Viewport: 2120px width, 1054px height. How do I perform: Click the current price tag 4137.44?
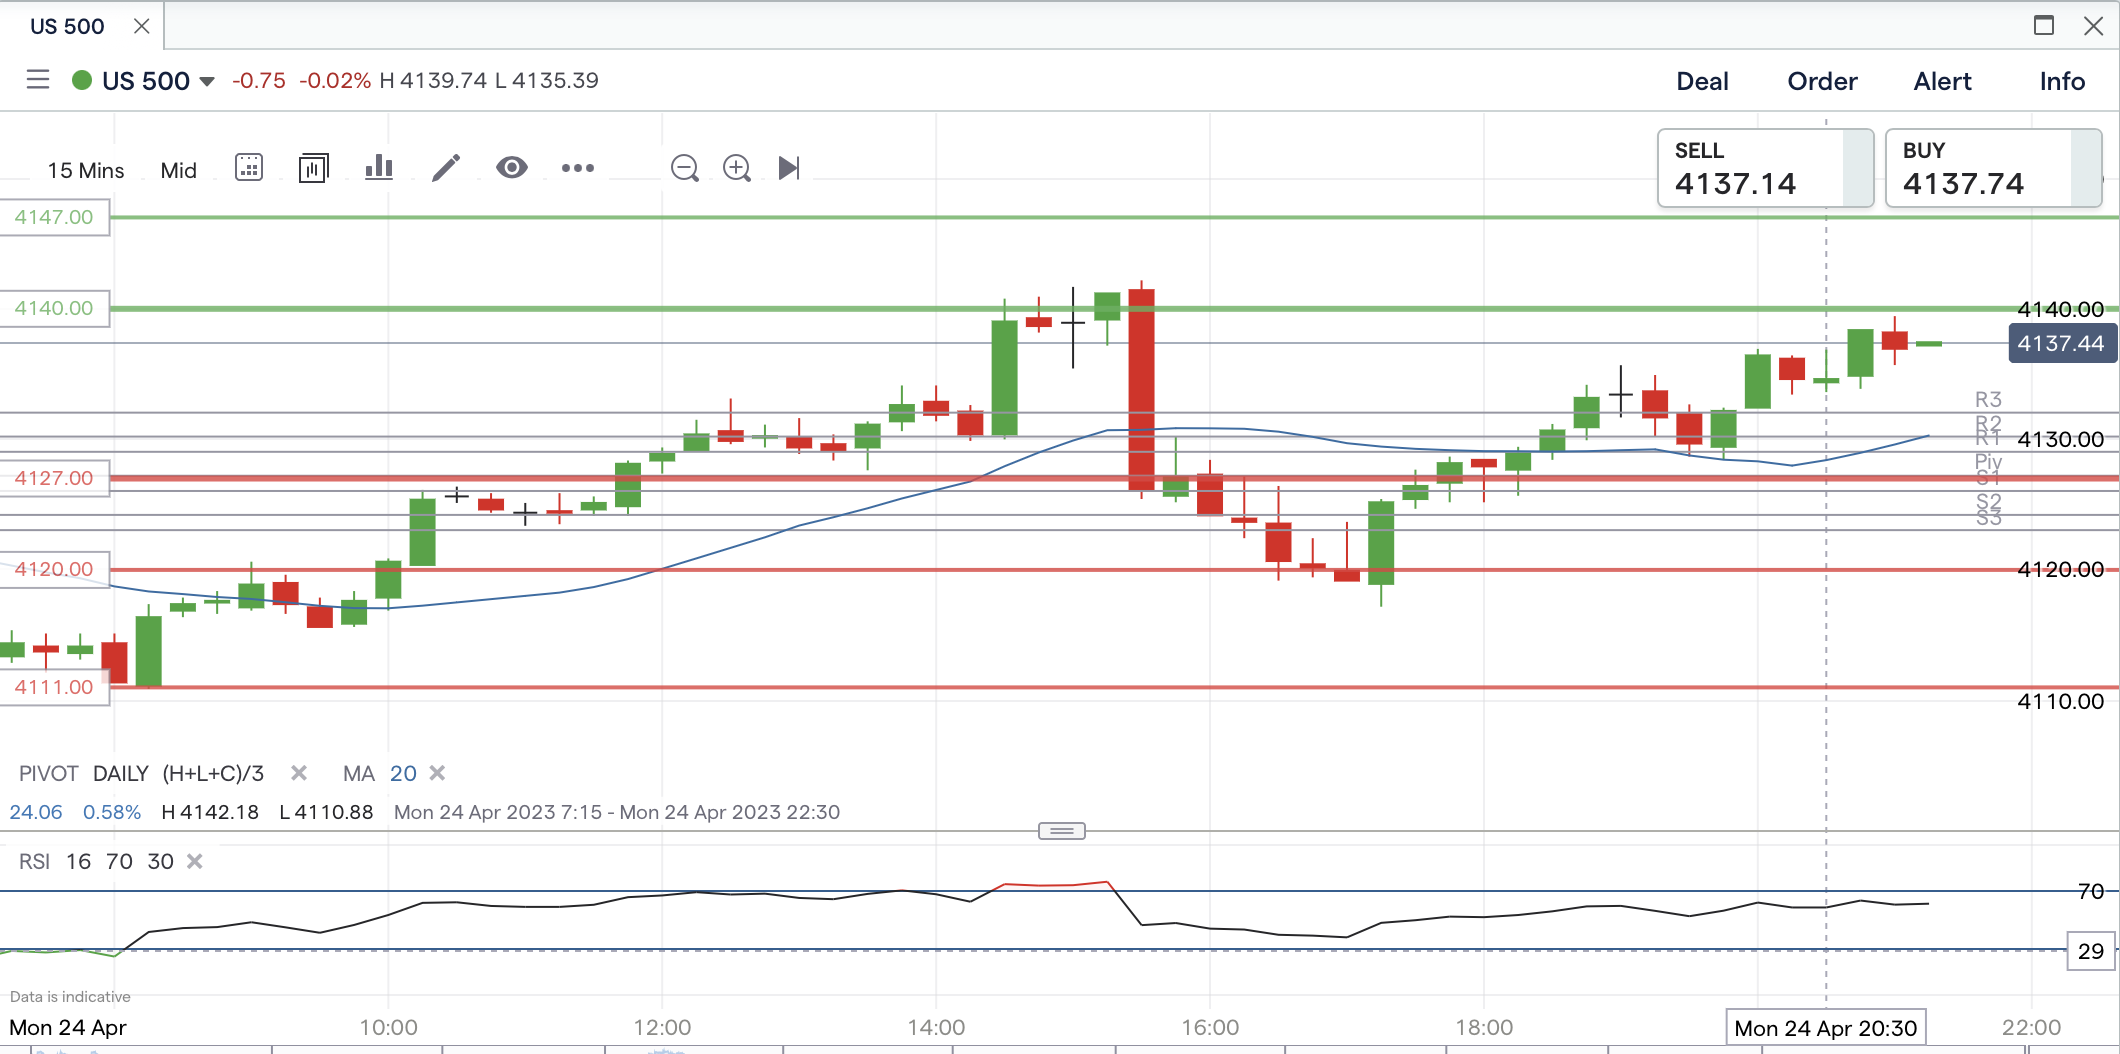(x=2061, y=343)
